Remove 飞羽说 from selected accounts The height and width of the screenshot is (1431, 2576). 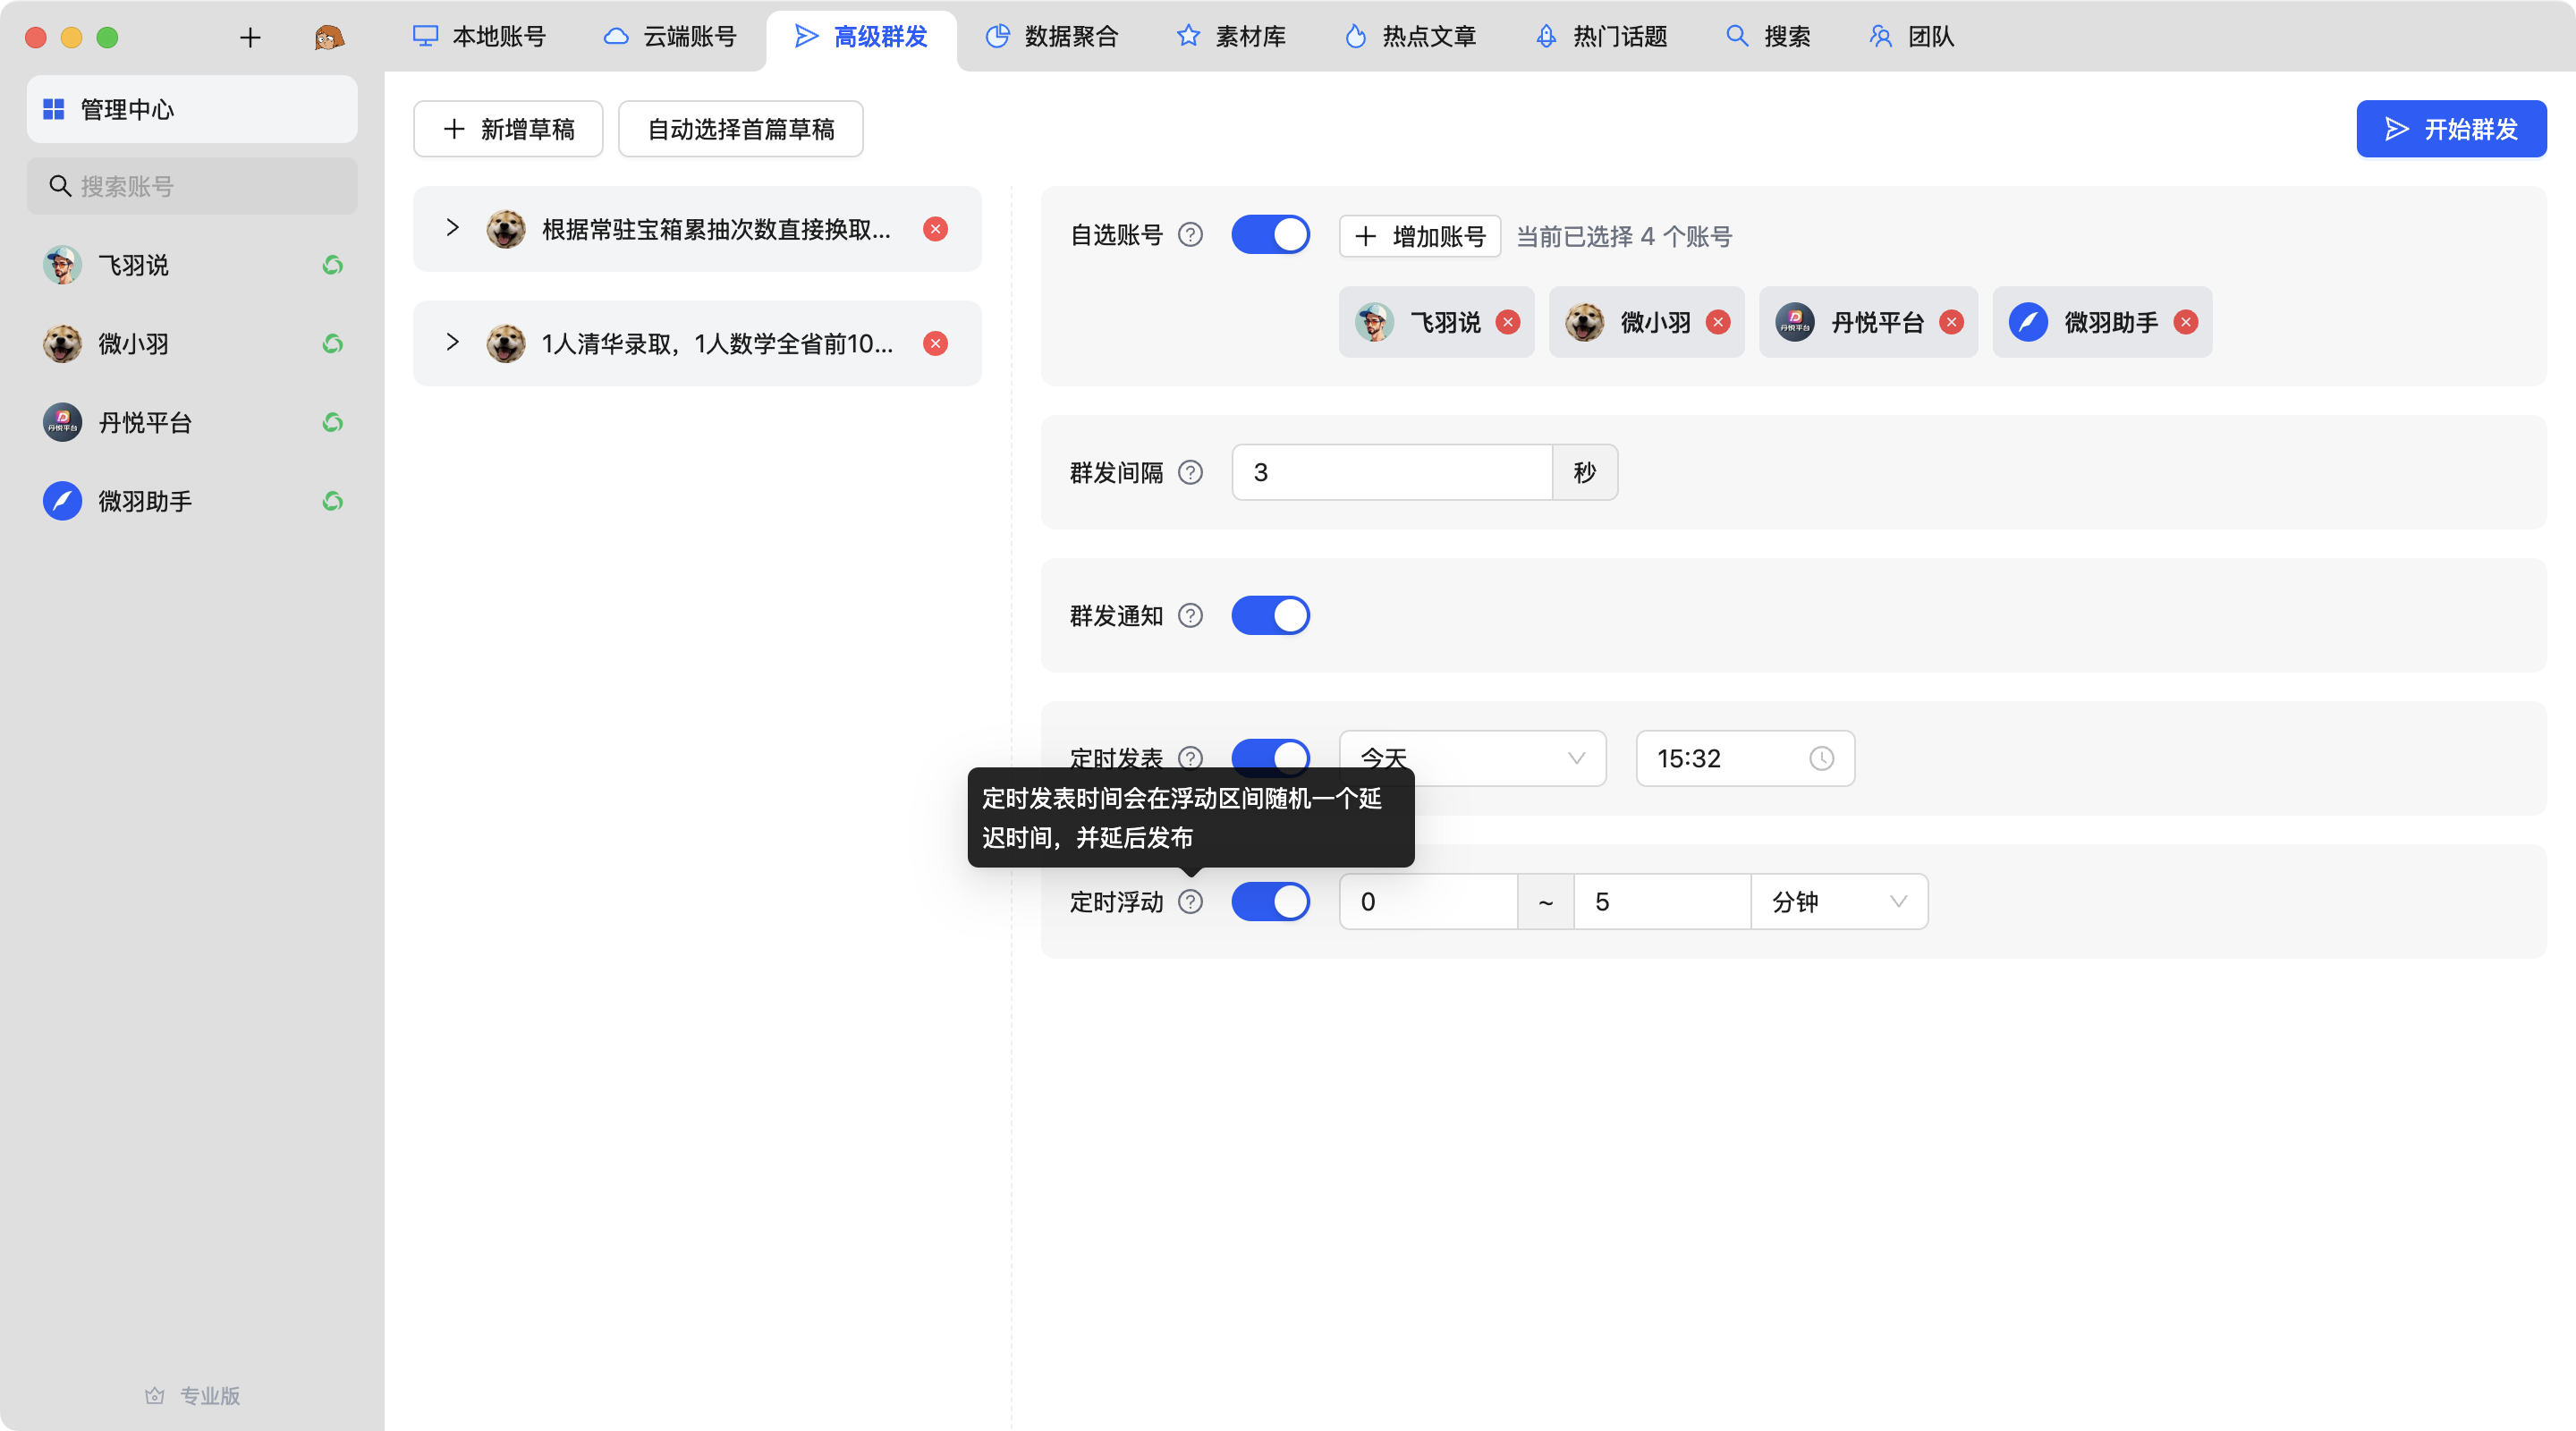point(1508,322)
